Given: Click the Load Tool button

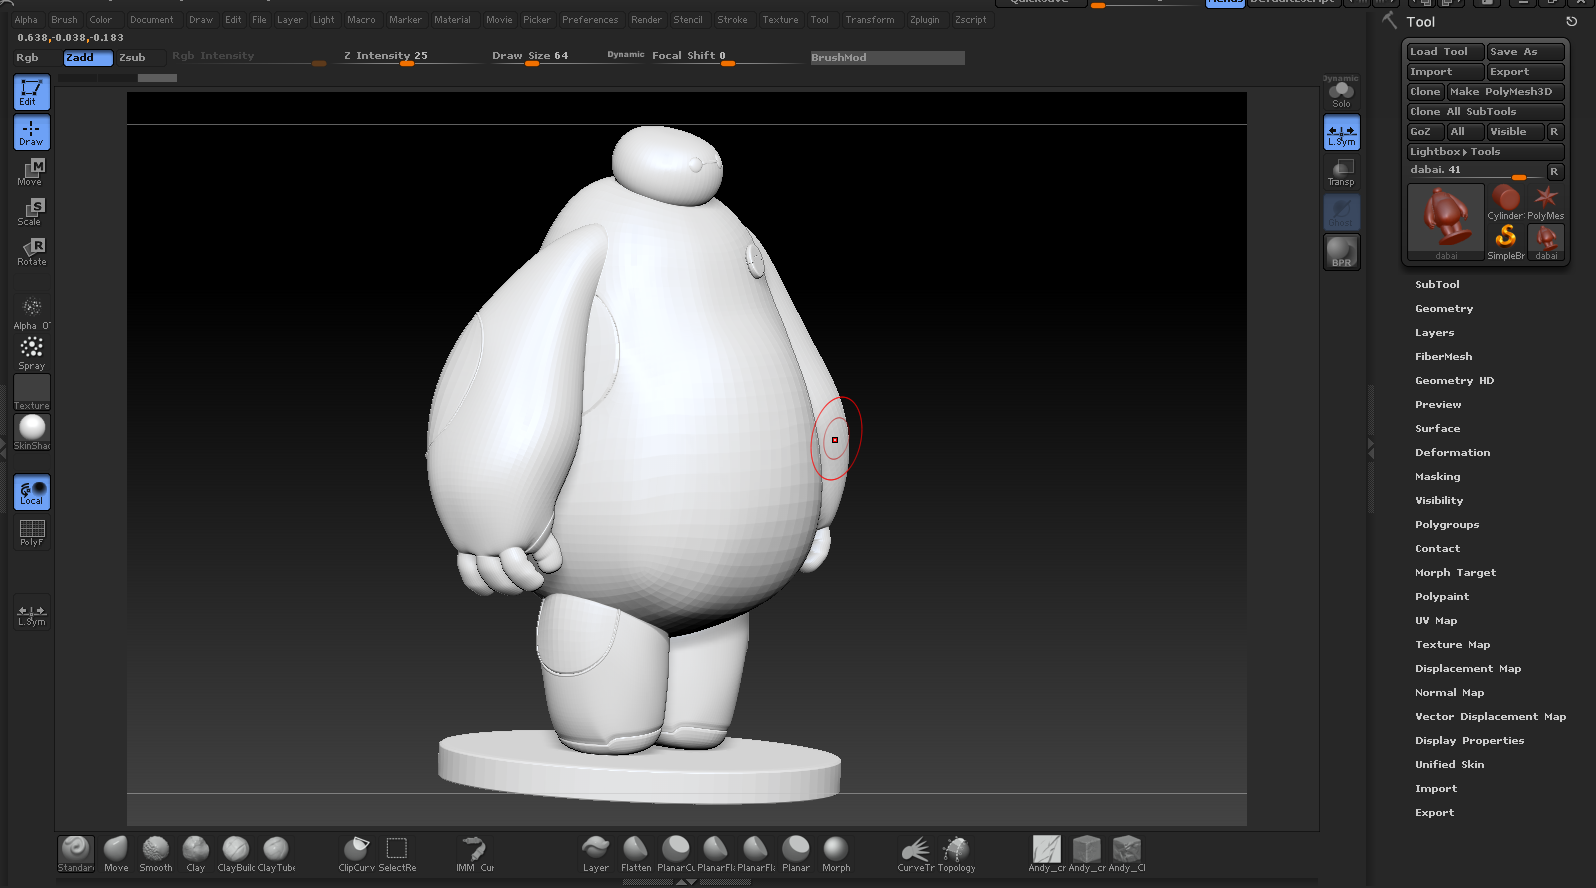Looking at the screenshot, I should (x=1445, y=52).
